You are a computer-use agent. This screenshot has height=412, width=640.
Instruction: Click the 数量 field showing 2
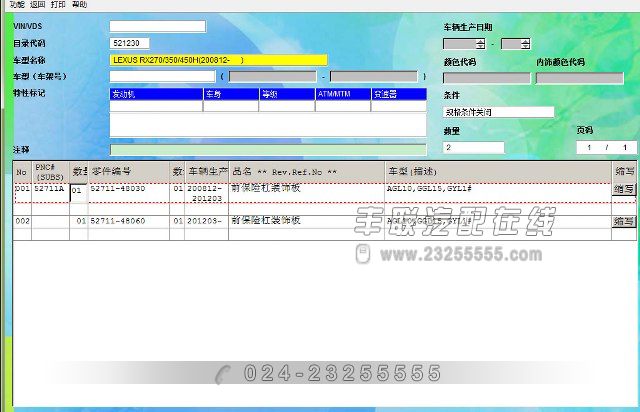coord(473,147)
